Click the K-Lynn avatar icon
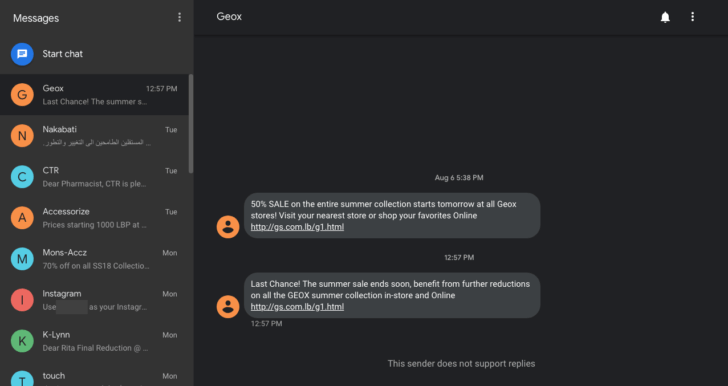The height and width of the screenshot is (386, 728). click(22, 341)
